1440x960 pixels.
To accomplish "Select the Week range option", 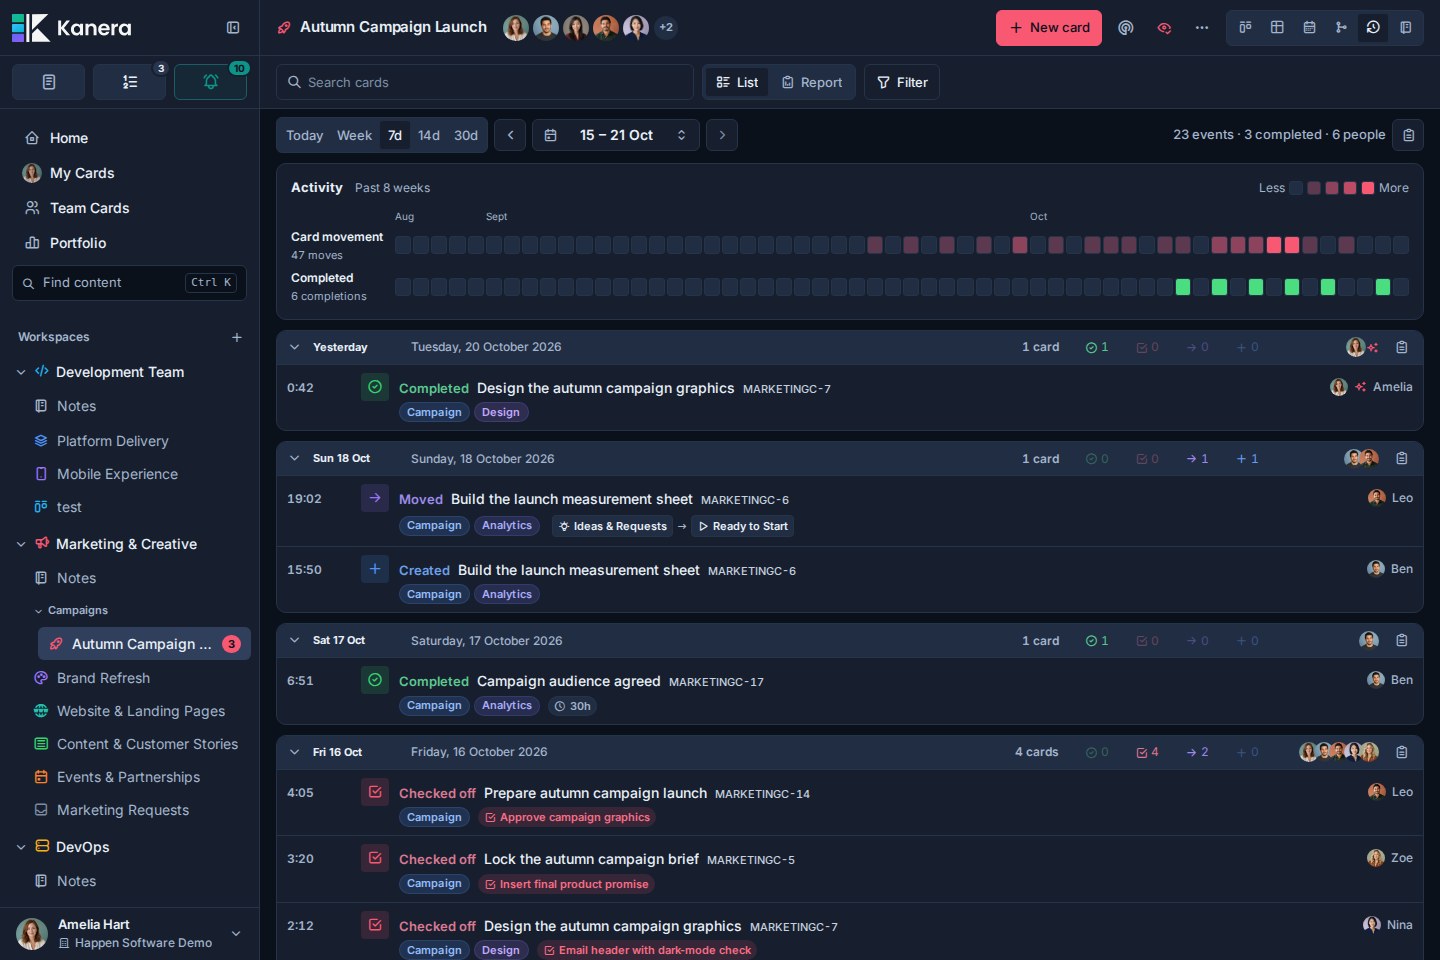I will click(354, 135).
